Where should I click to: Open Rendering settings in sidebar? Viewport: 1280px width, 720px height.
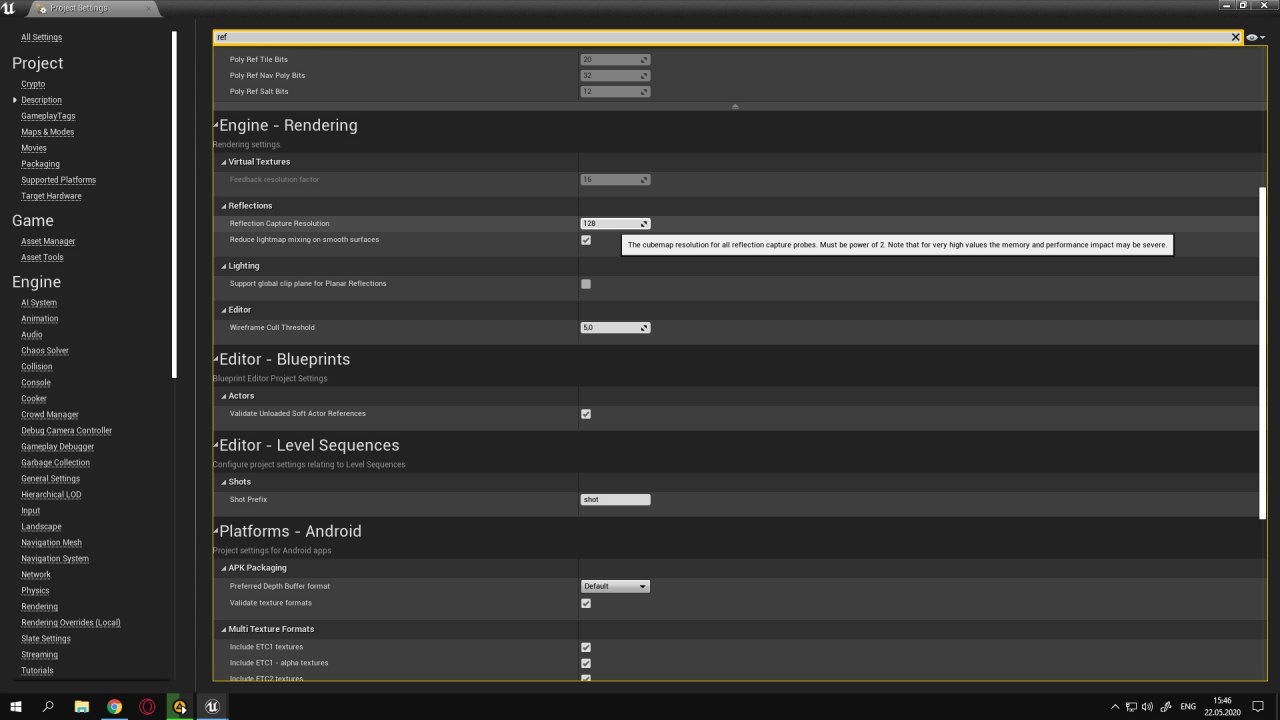point(39,607)
